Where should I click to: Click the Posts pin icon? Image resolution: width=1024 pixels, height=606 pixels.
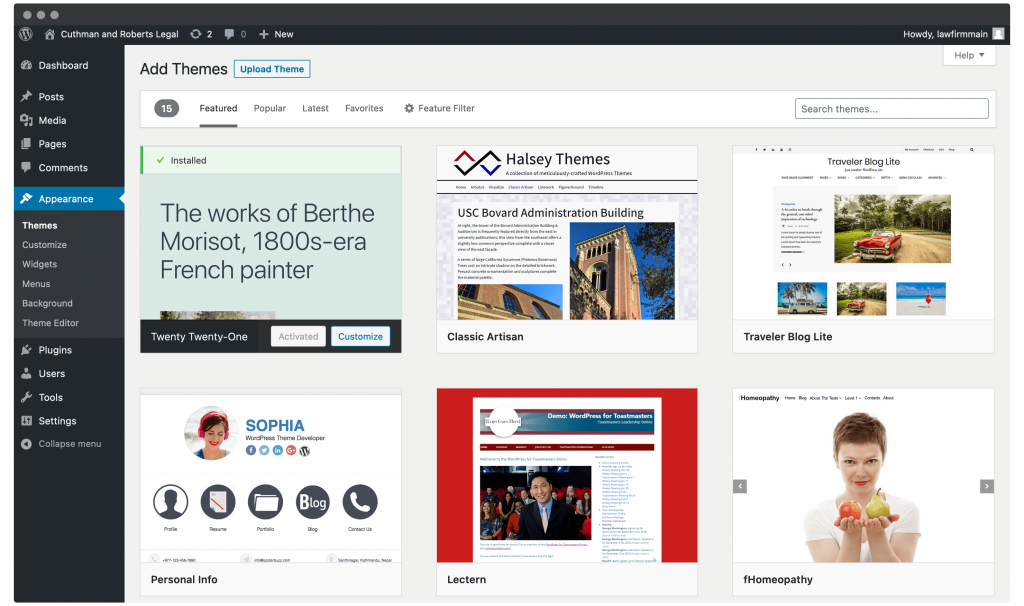(26, 97)
